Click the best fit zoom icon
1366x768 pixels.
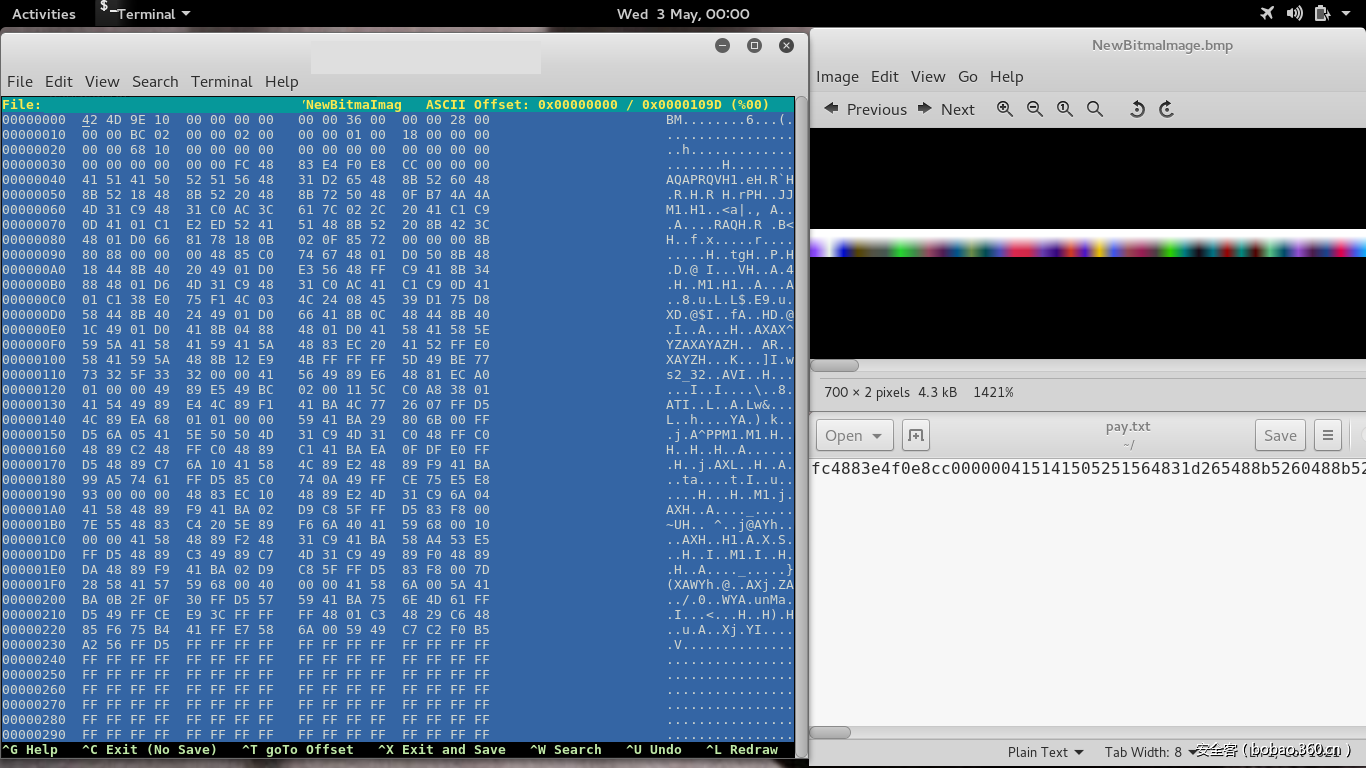pyautogui.click(x=1095, y=109)
